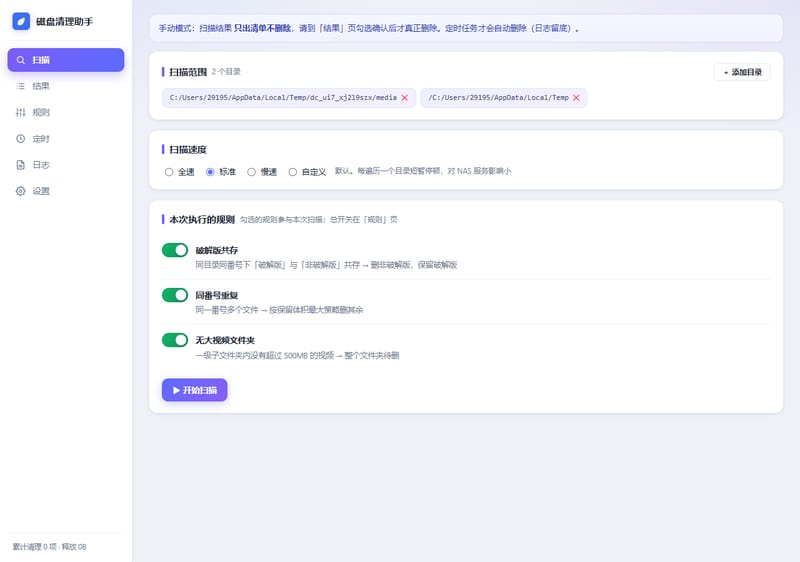The height and width of the screenshot is (562, 800).
Task: Click the 累计清理 0 项 status text
Action: 49,547
